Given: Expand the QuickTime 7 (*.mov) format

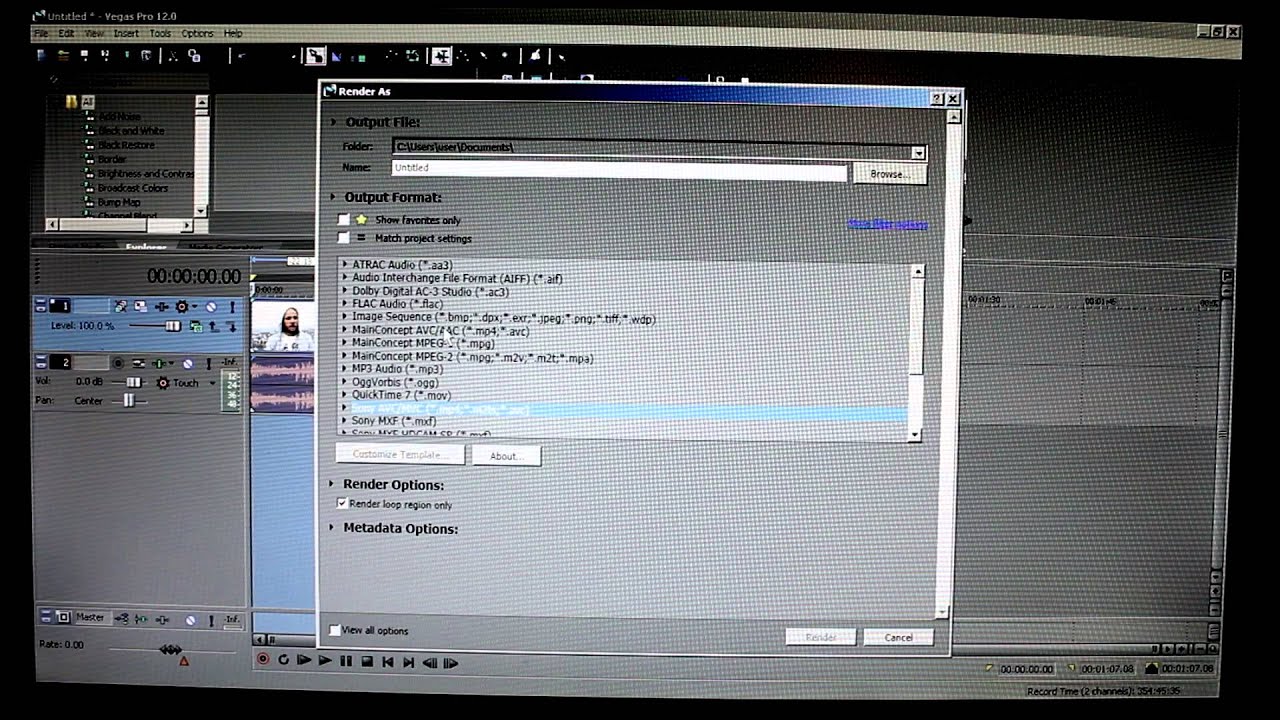Looking at the screenshot, I should [345, 395].
